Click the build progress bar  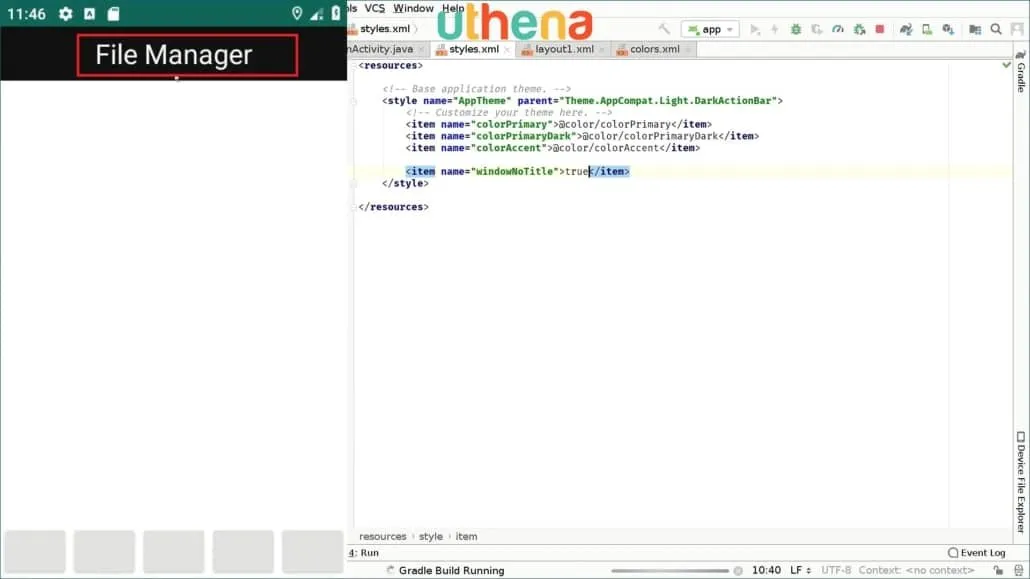[669, 571]
